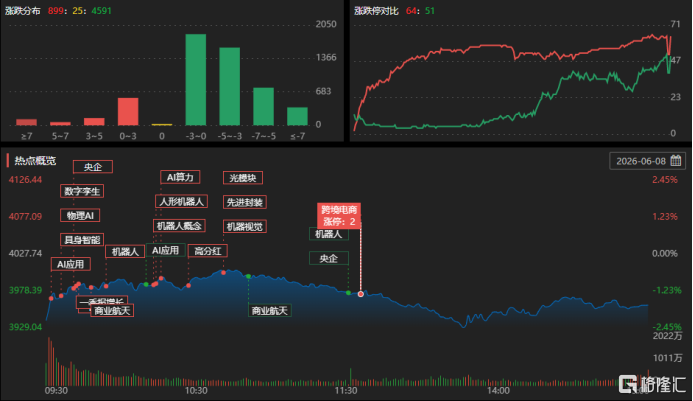Viewport: 693px width, 401px height.
Task: Select the AI算力 hotspot tag
Action: (180, 177)
